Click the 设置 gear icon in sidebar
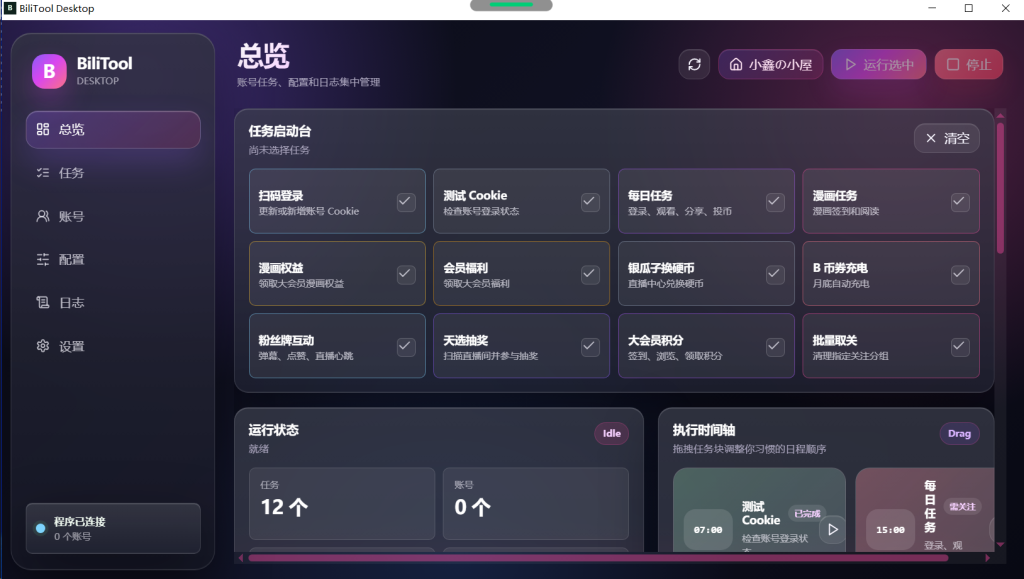1024x579 pixels. 43,346
